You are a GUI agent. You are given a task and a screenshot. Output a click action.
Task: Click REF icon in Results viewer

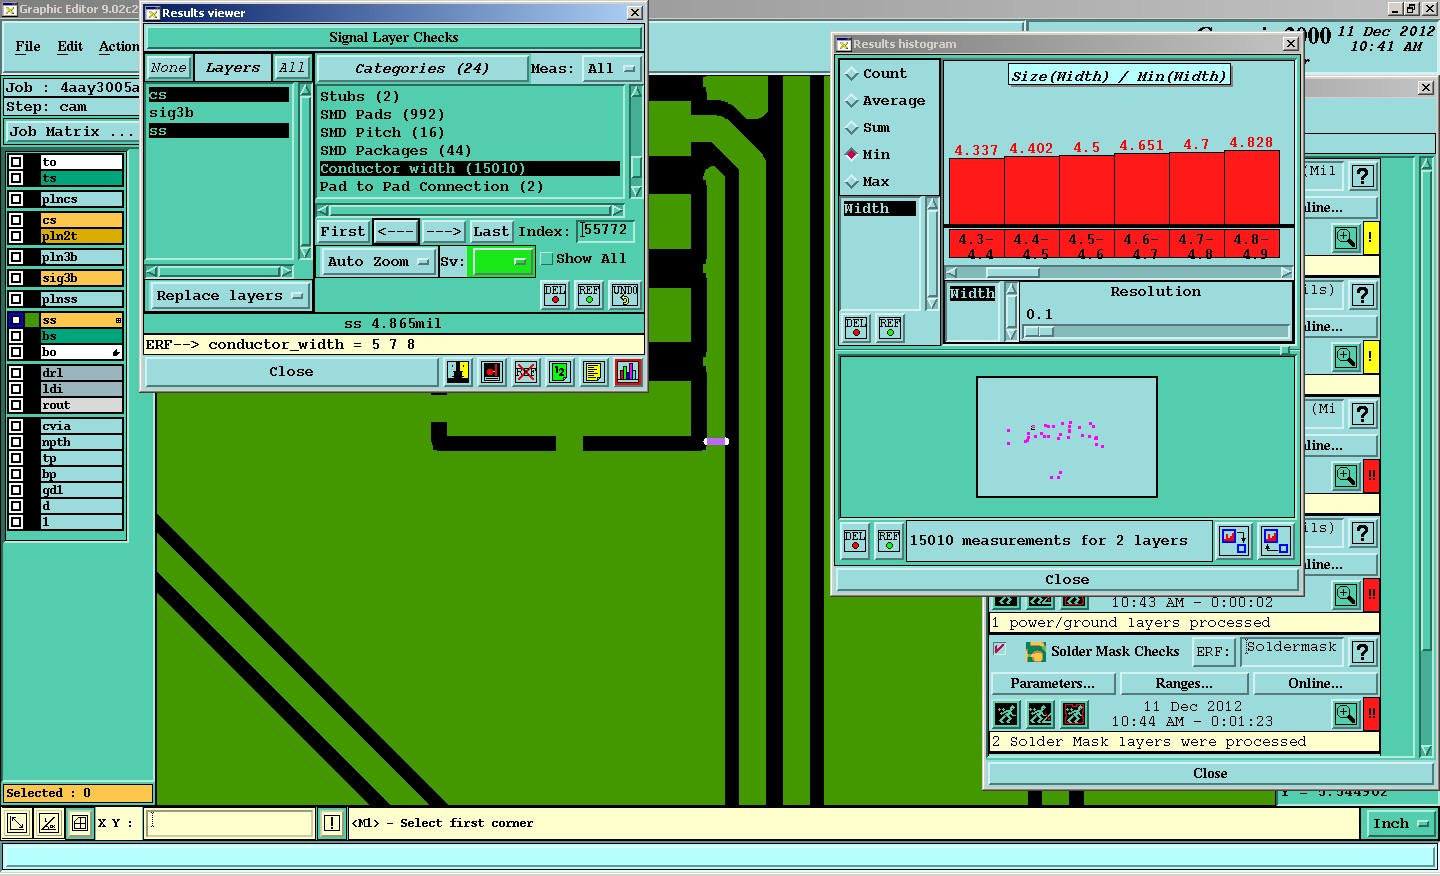pos(589,295)
